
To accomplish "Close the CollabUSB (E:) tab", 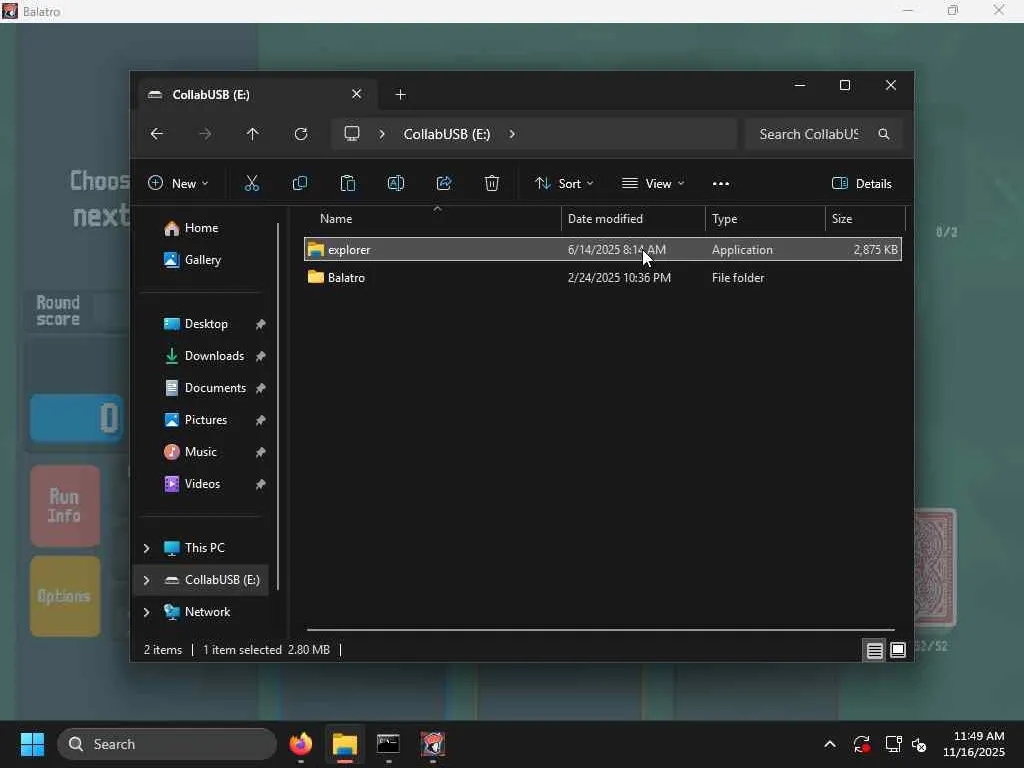I will point(357,94).
